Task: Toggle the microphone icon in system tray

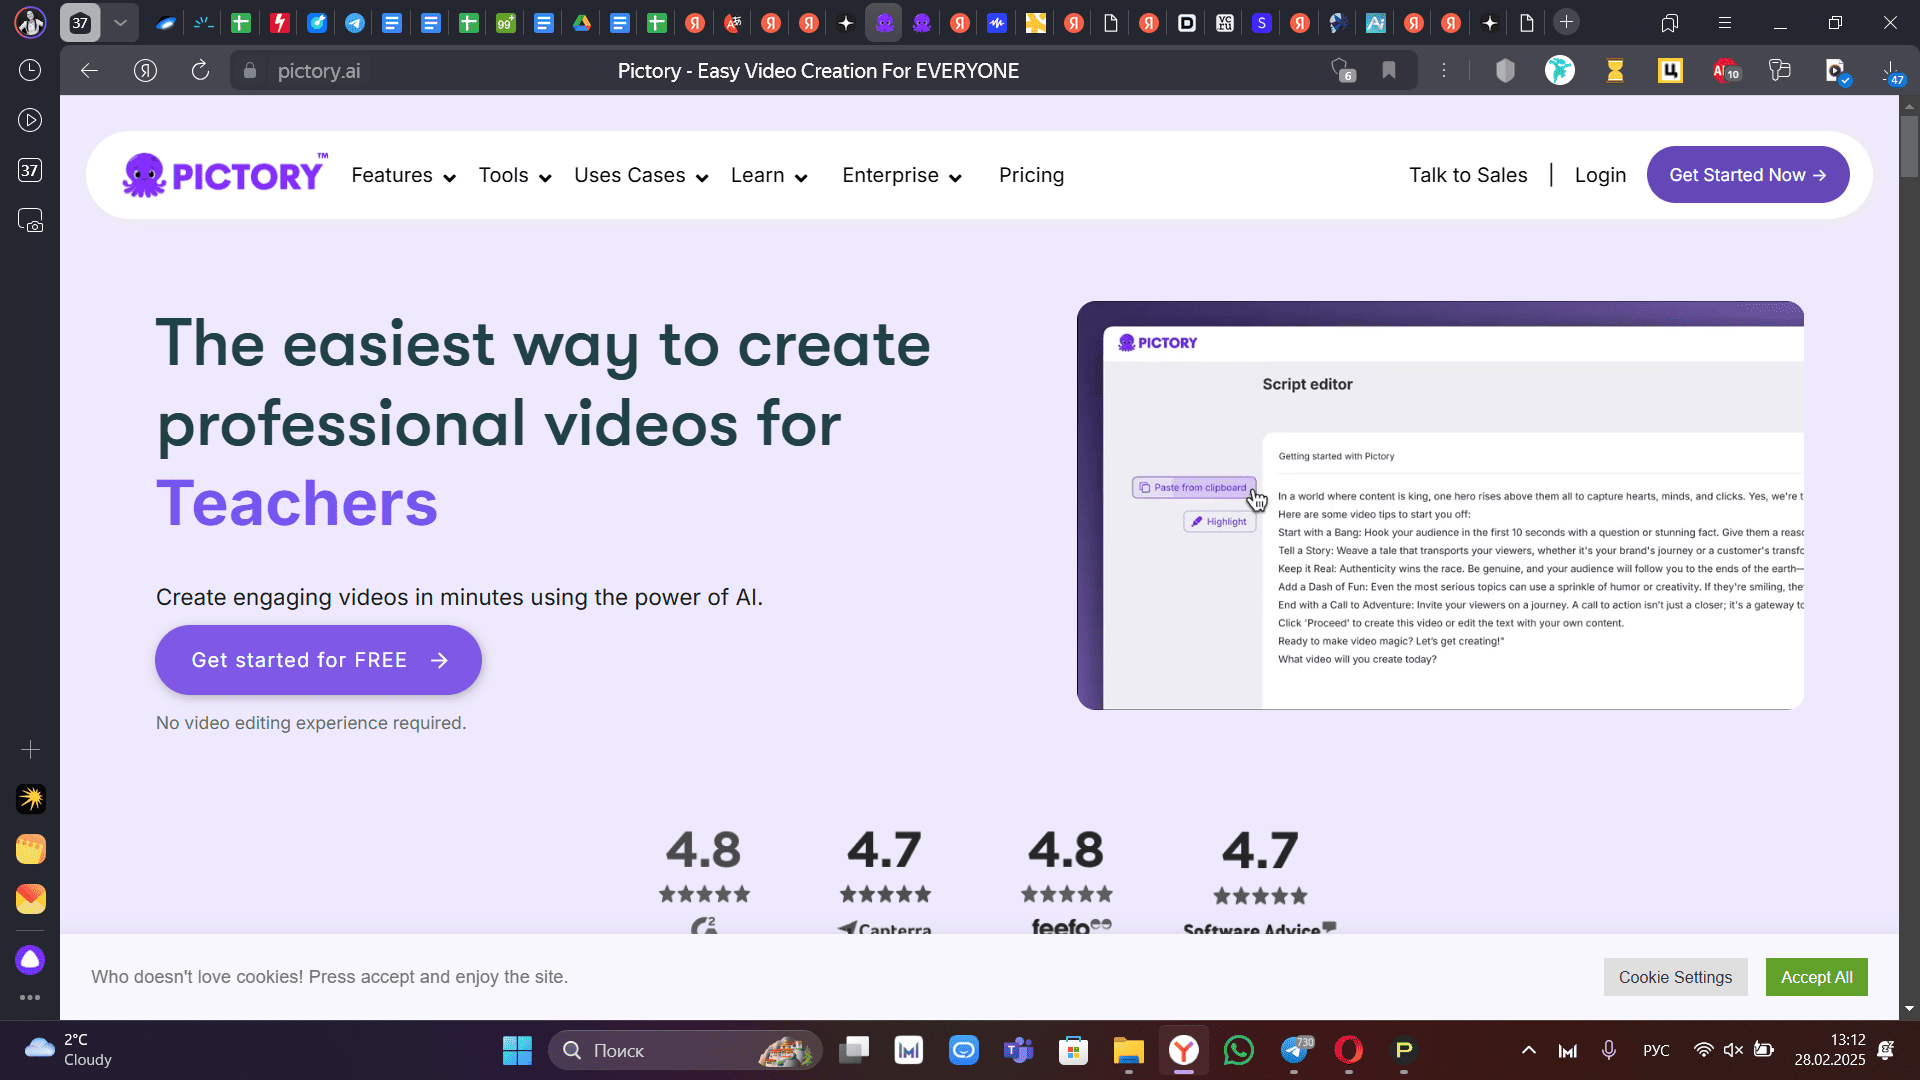Action: pos(1608,1050)
